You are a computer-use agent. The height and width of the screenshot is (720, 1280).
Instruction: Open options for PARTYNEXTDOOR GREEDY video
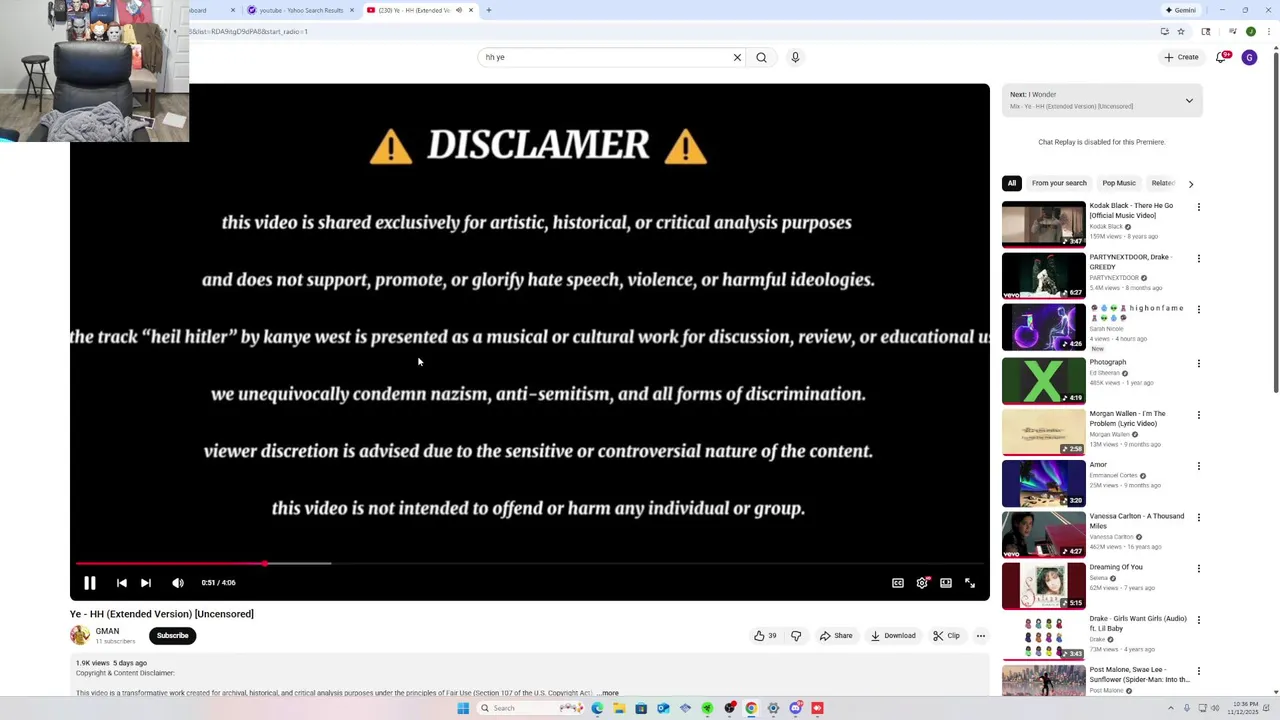pyautogui.click(x=1198, y=258)
